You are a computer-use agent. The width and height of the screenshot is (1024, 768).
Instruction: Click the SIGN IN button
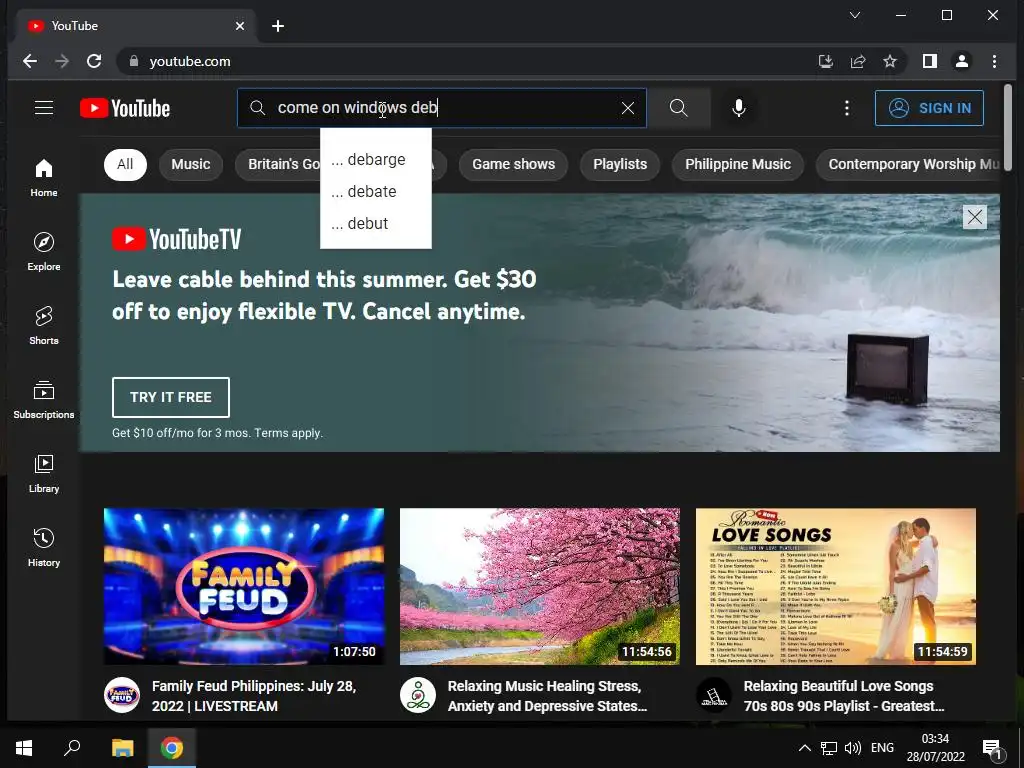929,108
